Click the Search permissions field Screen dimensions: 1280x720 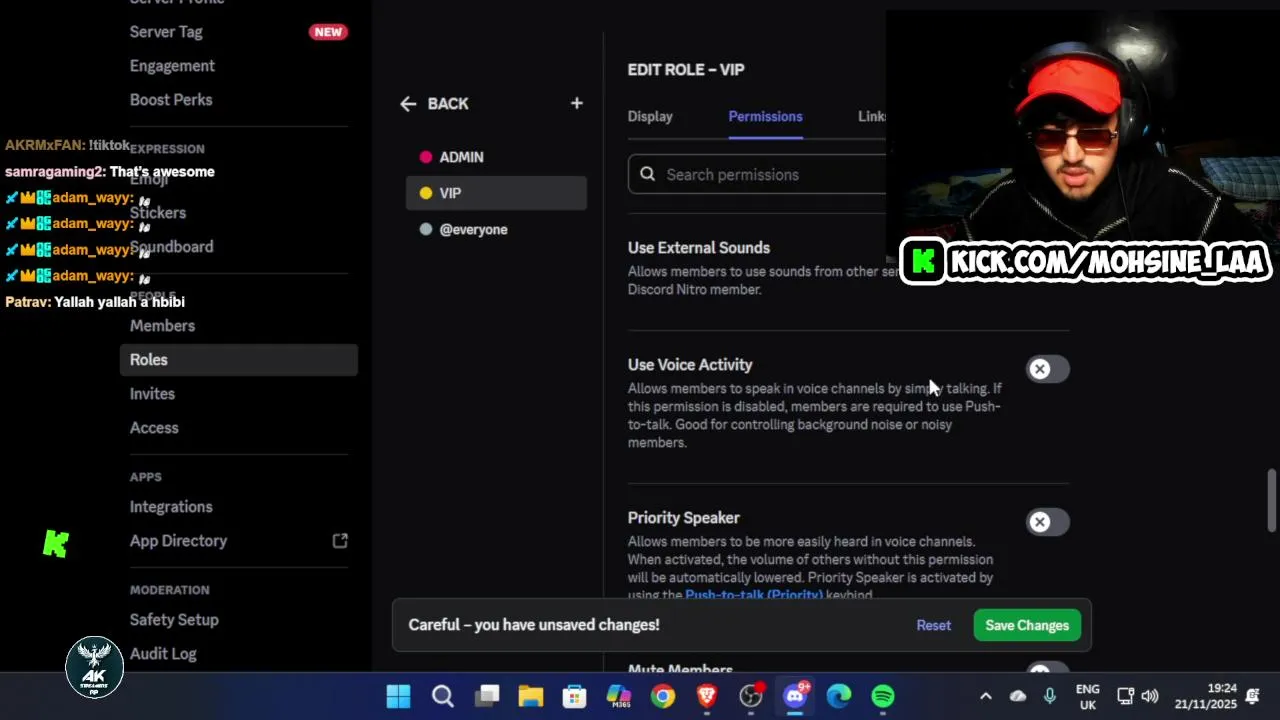758,174
